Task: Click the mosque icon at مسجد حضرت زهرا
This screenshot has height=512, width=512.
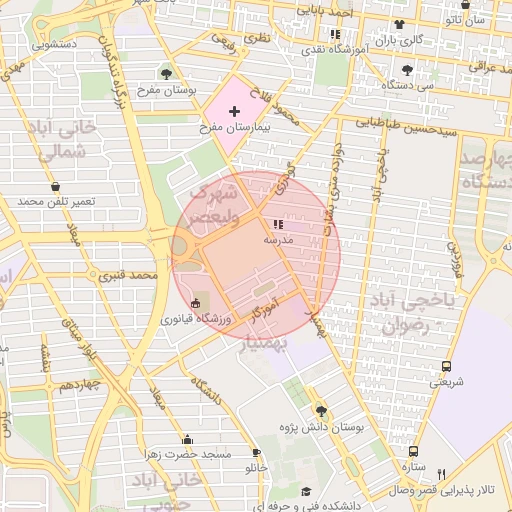Action: pos(188,440)
